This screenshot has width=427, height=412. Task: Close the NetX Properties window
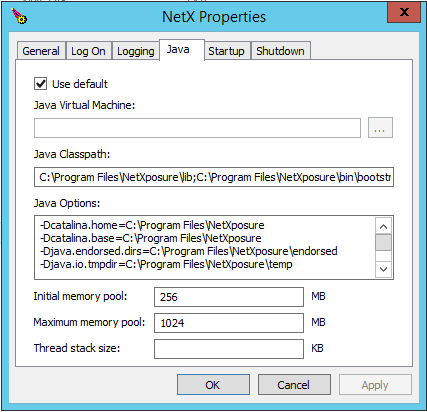(x=404, y=12)
